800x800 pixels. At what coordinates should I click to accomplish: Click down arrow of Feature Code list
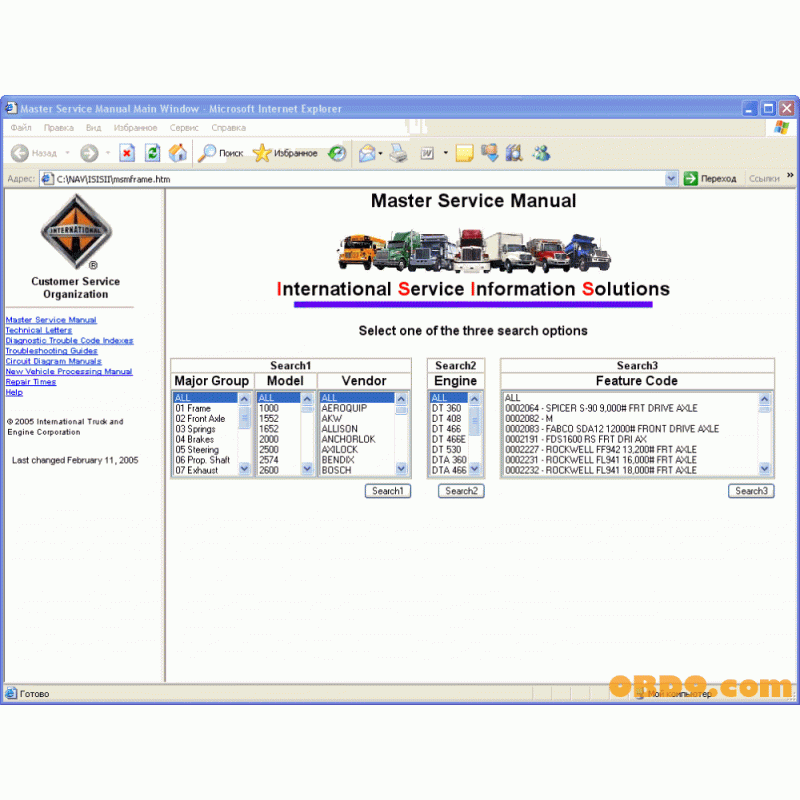(x=764, y=468)
